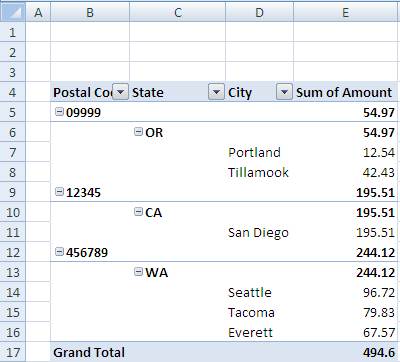Image resolution: width=400 pixels, height=362 pixels.
Task: Select the 79.83 amount cell
Action: (x=346, y=312)
